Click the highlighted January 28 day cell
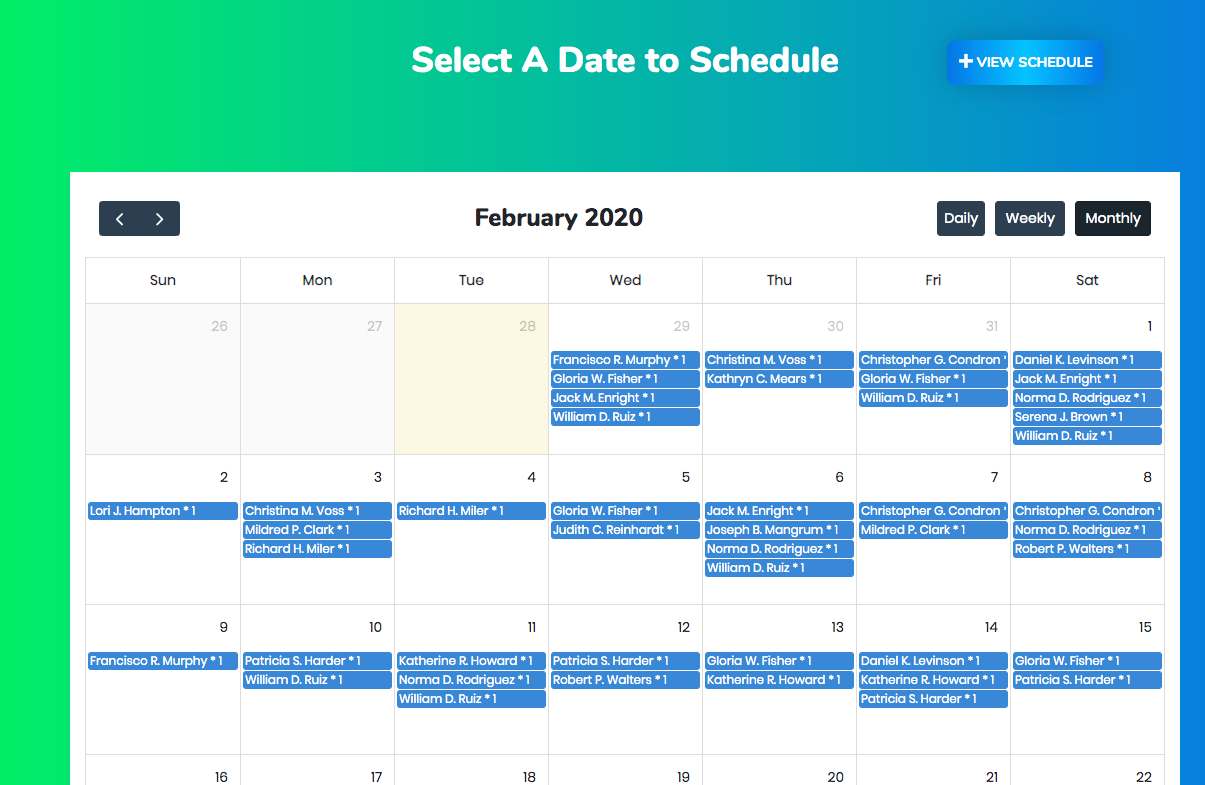The height and width of the screenshot is (785, 1205). coord(471,390)
